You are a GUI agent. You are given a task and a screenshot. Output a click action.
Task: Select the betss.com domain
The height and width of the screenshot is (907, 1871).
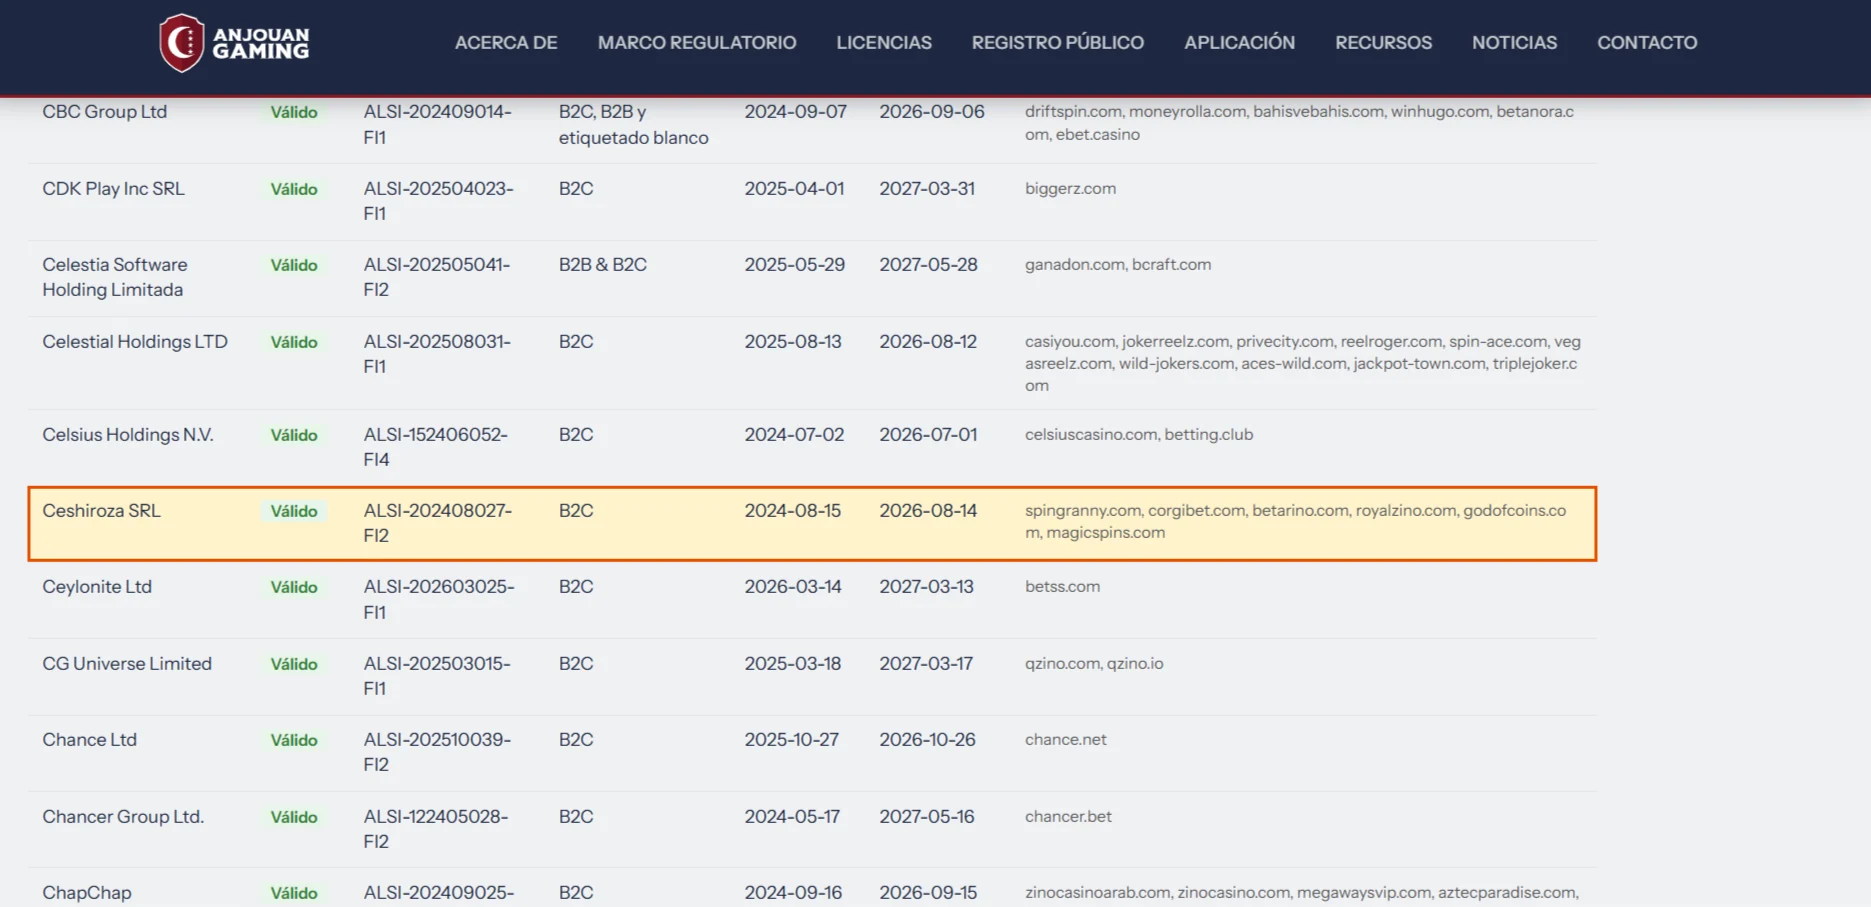(x=1063, y=587)
